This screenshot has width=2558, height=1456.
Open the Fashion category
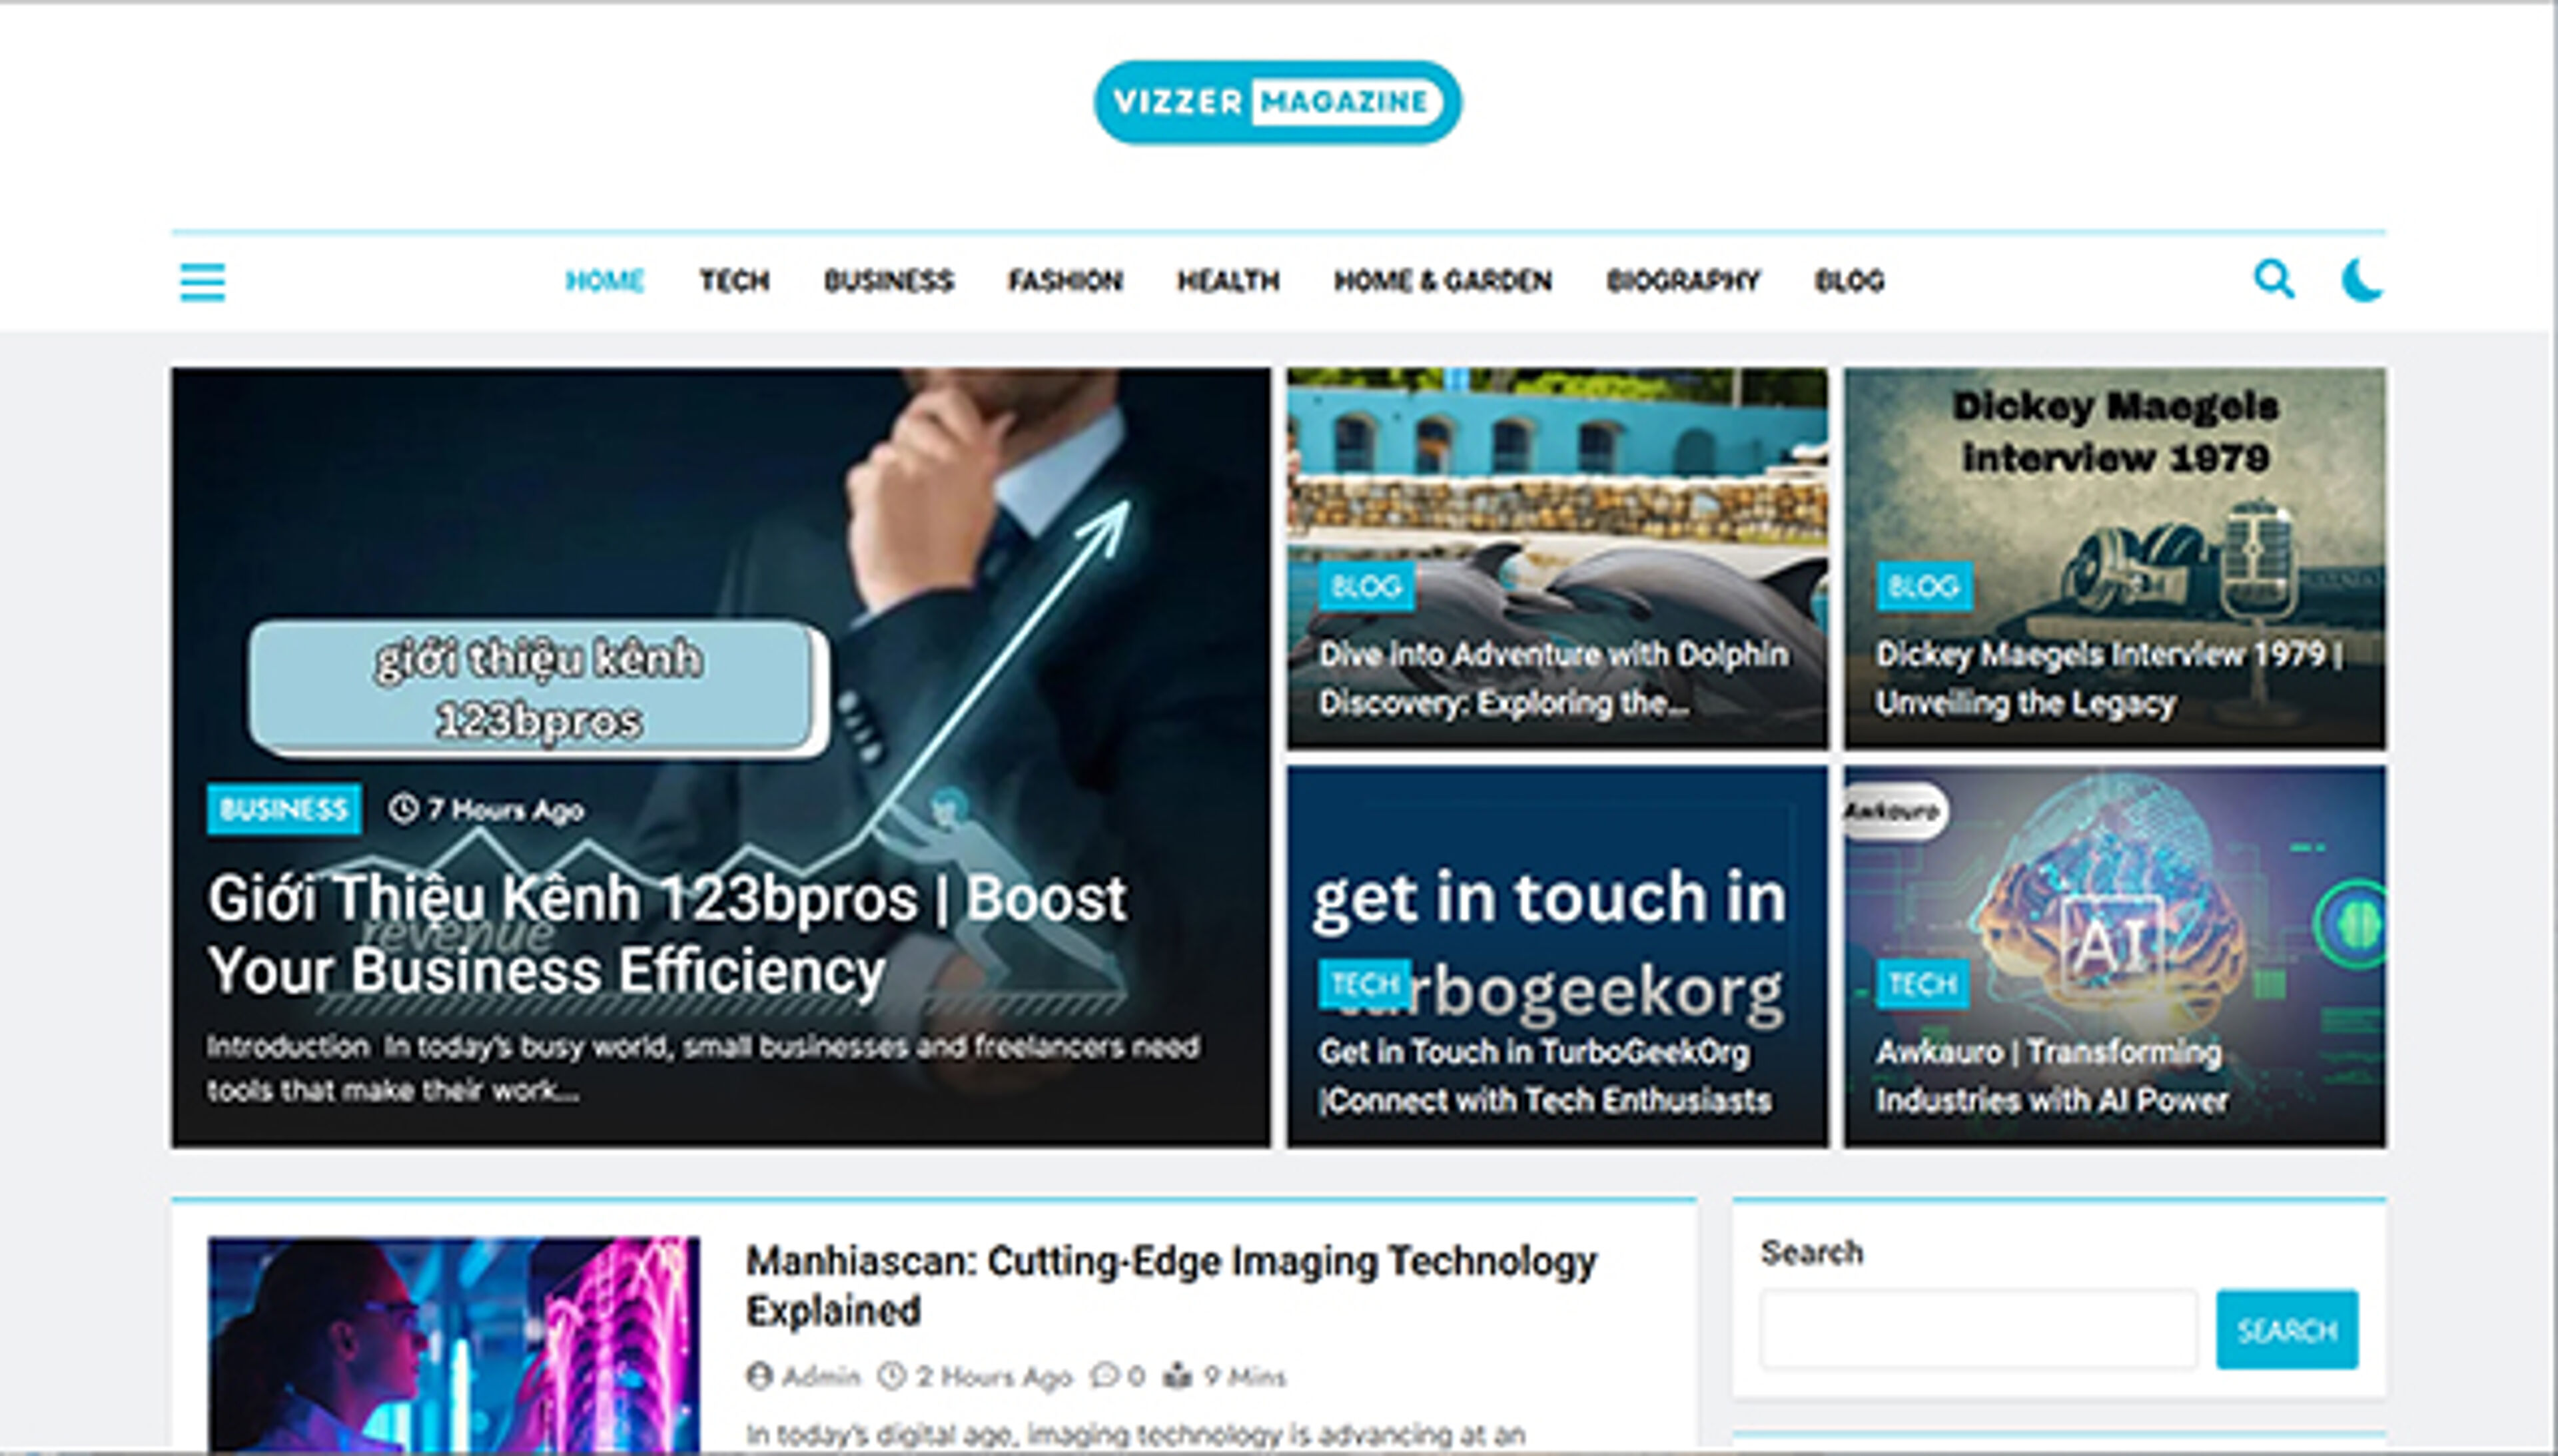[x=1065, y=281]
